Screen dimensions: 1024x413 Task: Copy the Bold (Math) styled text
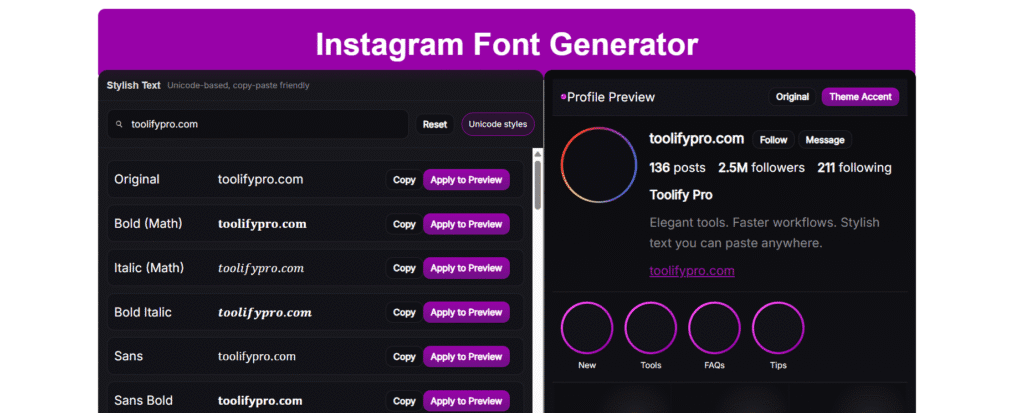[x=404, y=224]
